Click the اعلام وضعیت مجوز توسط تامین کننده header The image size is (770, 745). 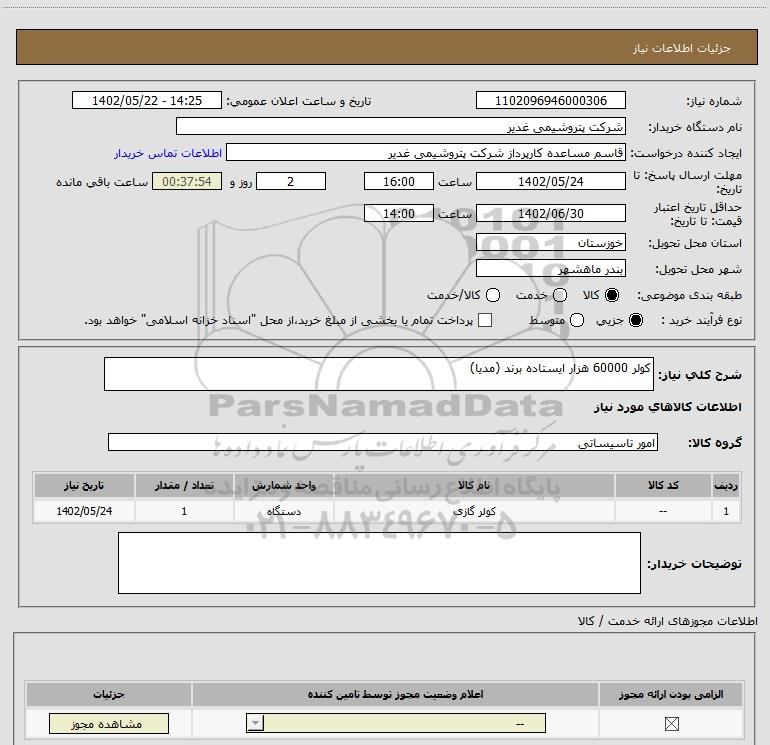[395, 694]
